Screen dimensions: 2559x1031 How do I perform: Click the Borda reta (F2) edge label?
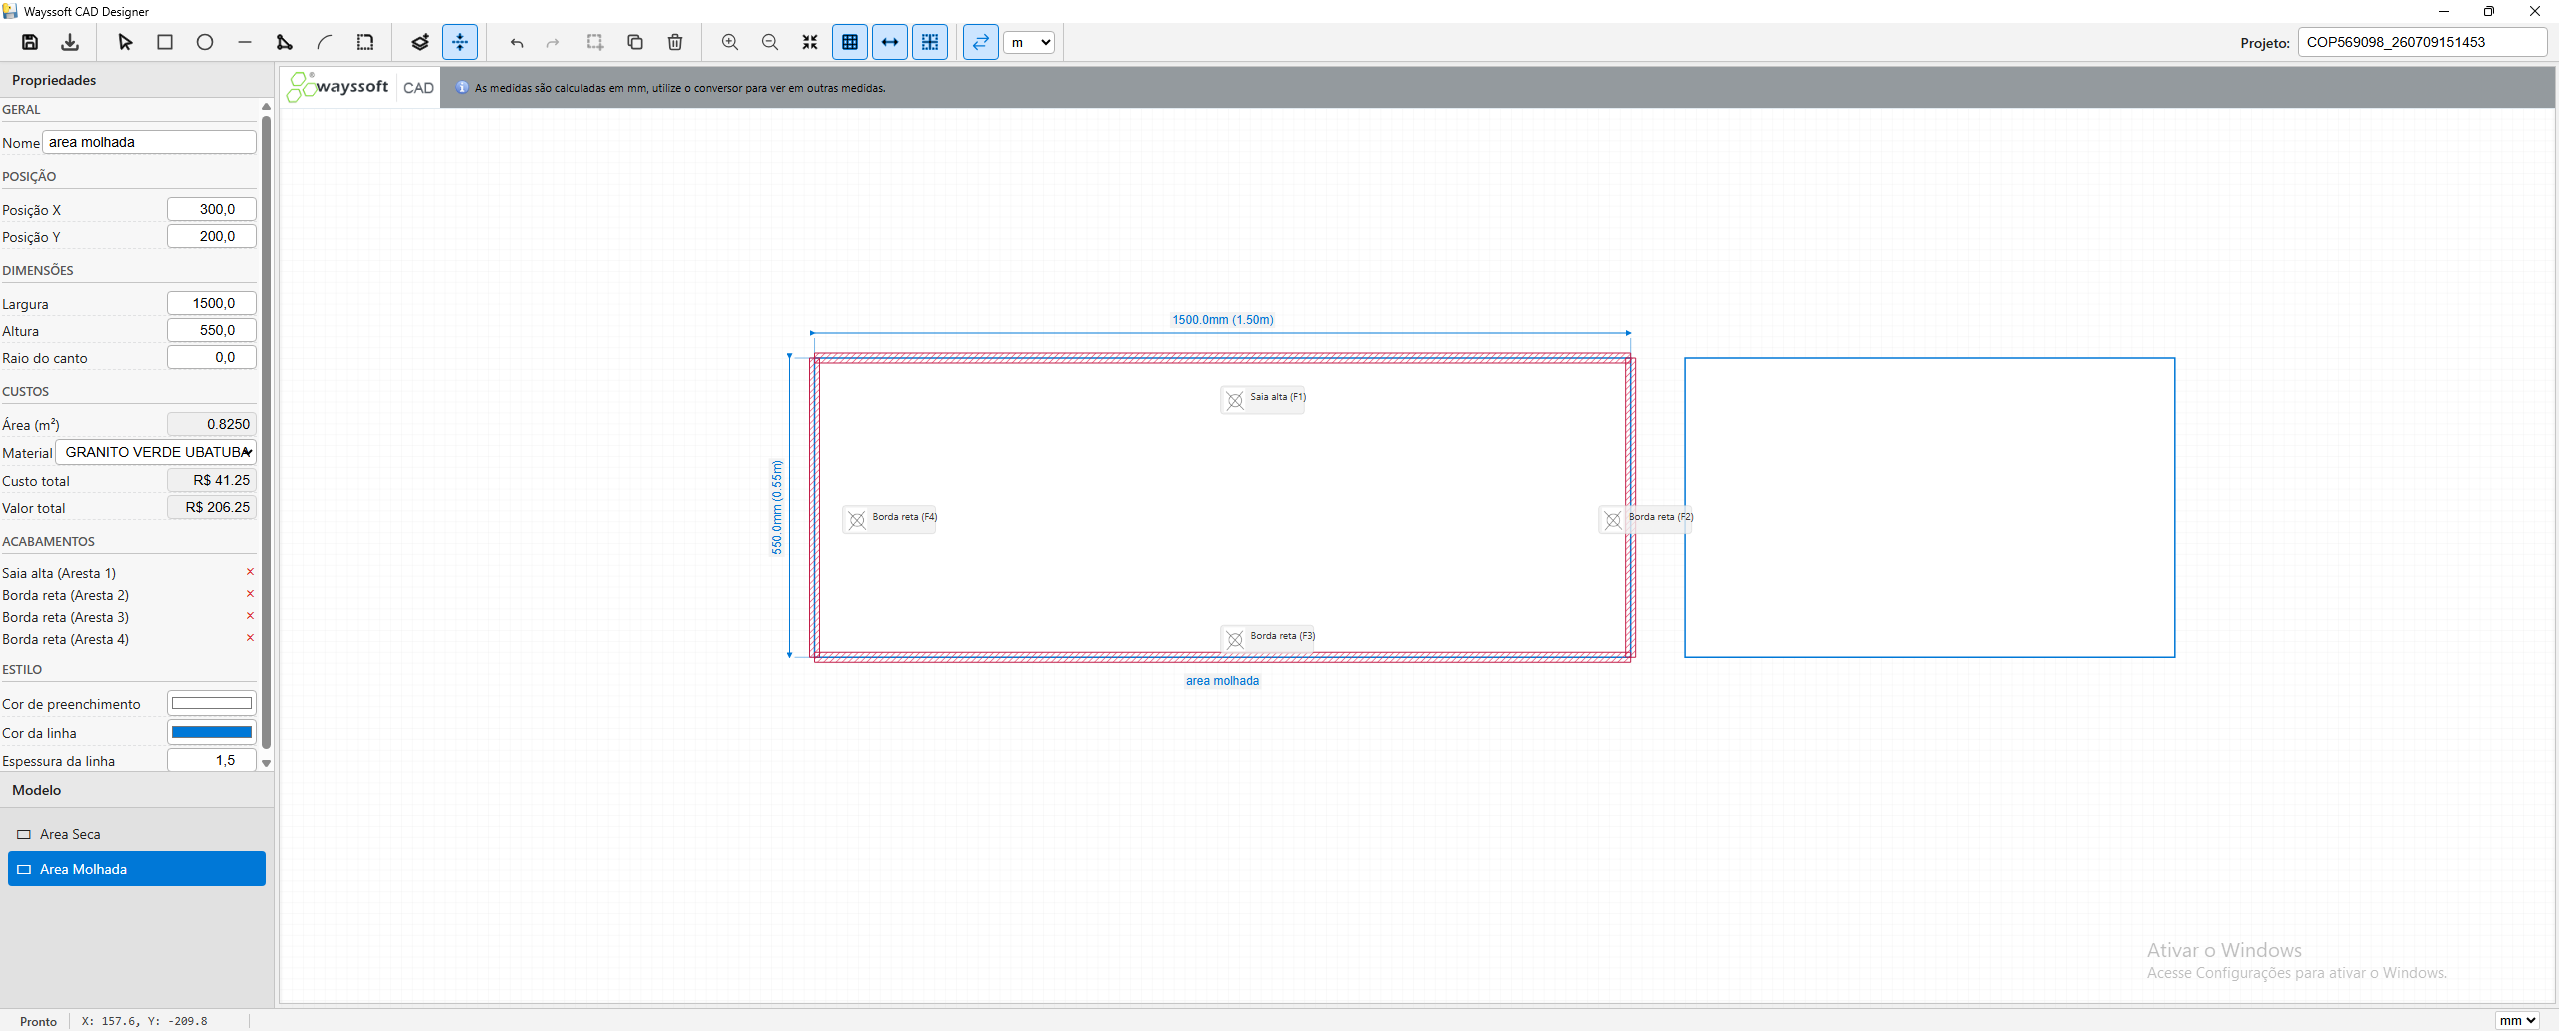click(1647, 519)
